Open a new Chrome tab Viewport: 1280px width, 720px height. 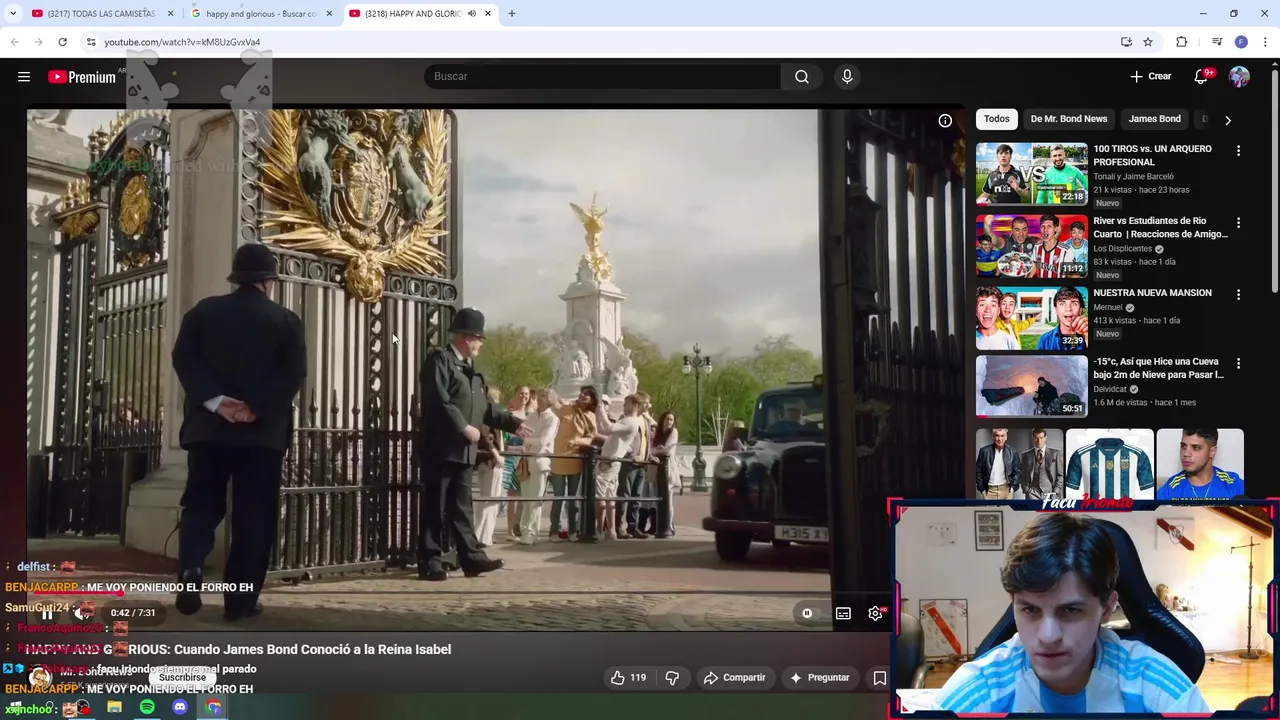[x=512, y=14]
